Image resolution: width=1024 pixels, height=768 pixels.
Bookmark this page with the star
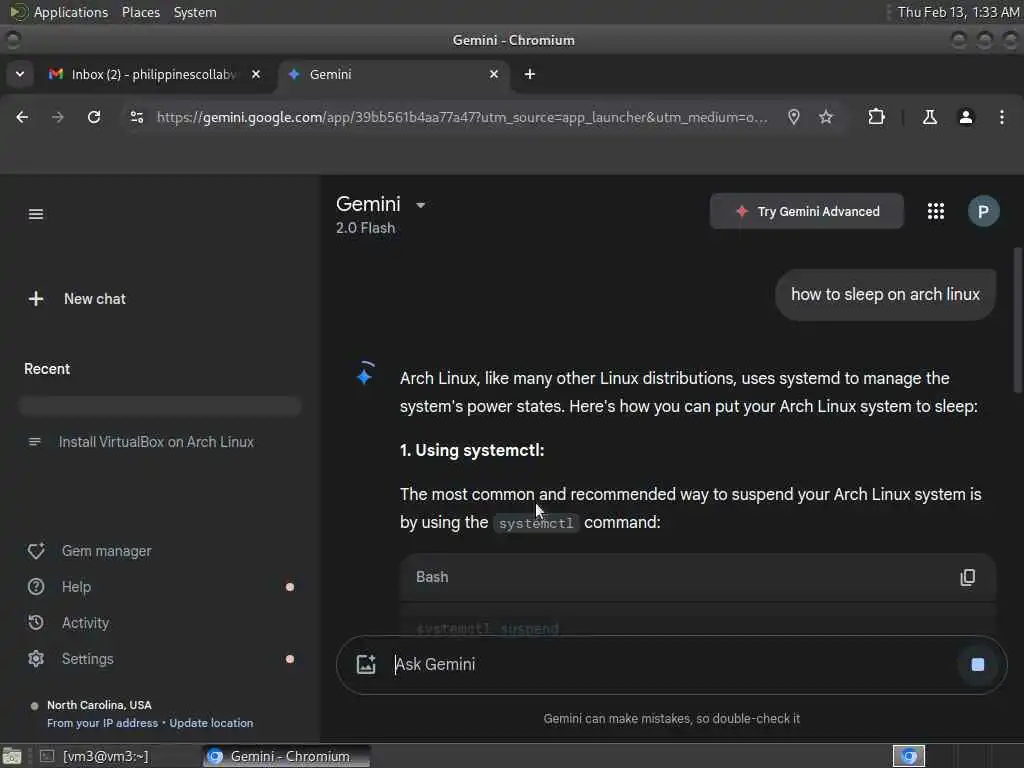pos(826,117)
